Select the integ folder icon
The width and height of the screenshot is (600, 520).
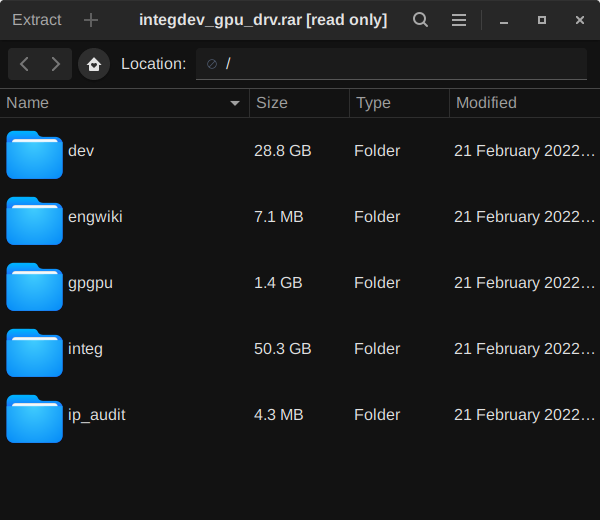[x=35, y=352]
